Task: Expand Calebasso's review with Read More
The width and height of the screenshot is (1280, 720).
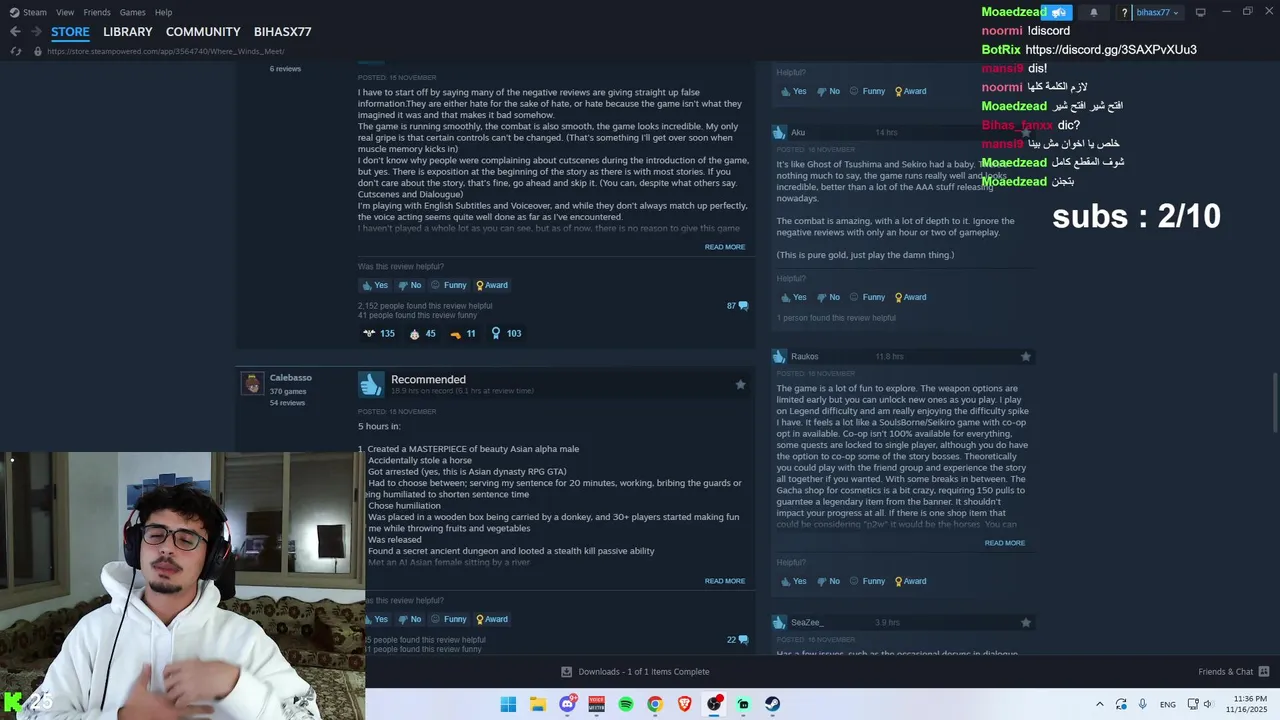Action: tap(725, 581)
